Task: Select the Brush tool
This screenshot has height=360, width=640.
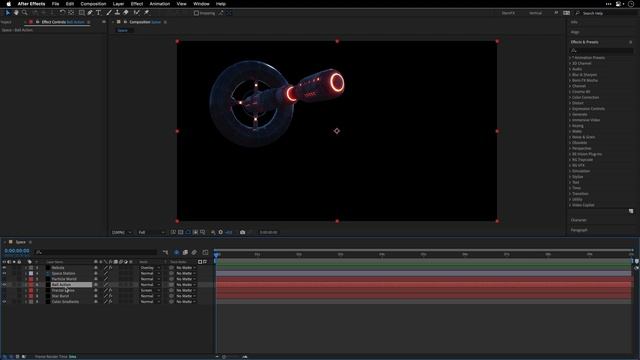Action: [x=109, y=13]
